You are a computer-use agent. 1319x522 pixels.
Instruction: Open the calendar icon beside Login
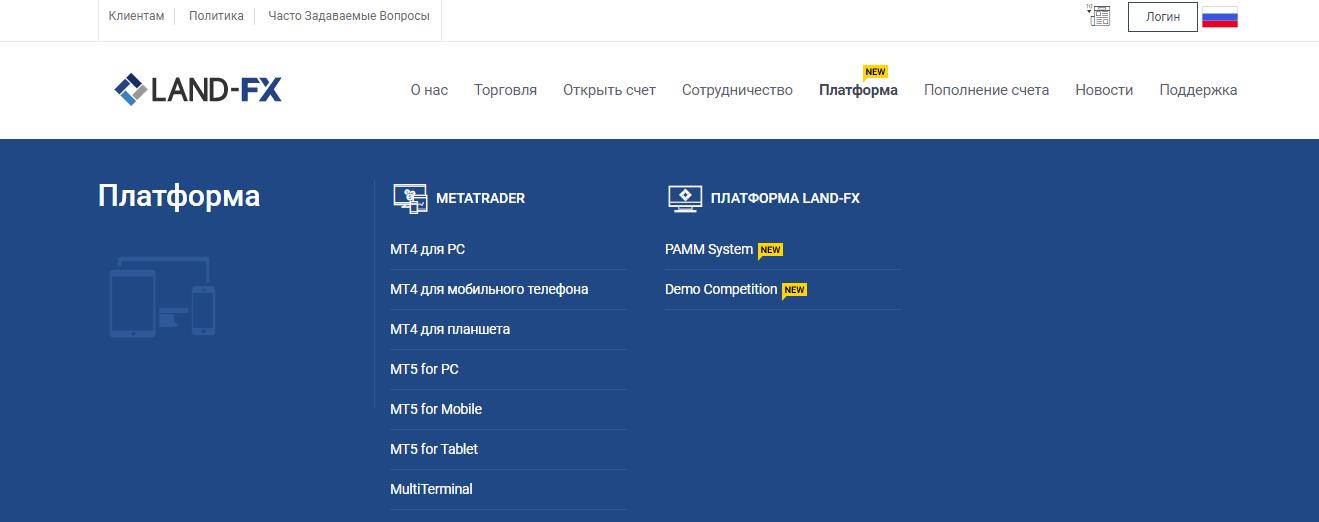point(1099,15)
